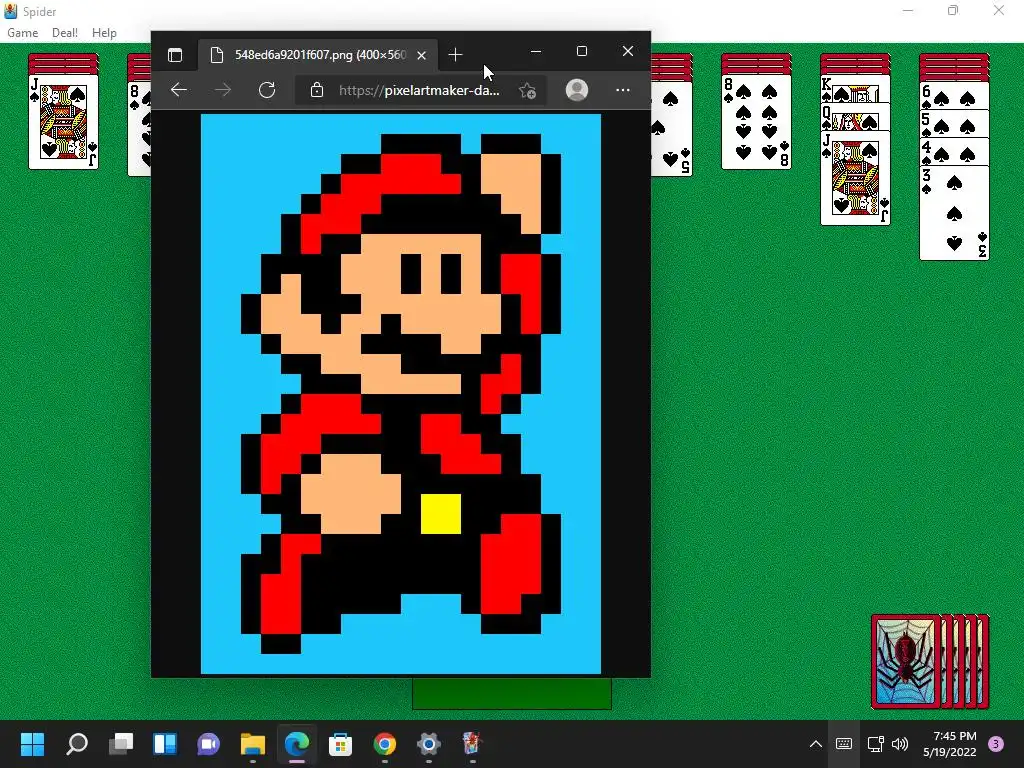Screen dimensions: 1024x768
Task: Switch to Microsoft Edge on taskbar
Action: (296, 743)
